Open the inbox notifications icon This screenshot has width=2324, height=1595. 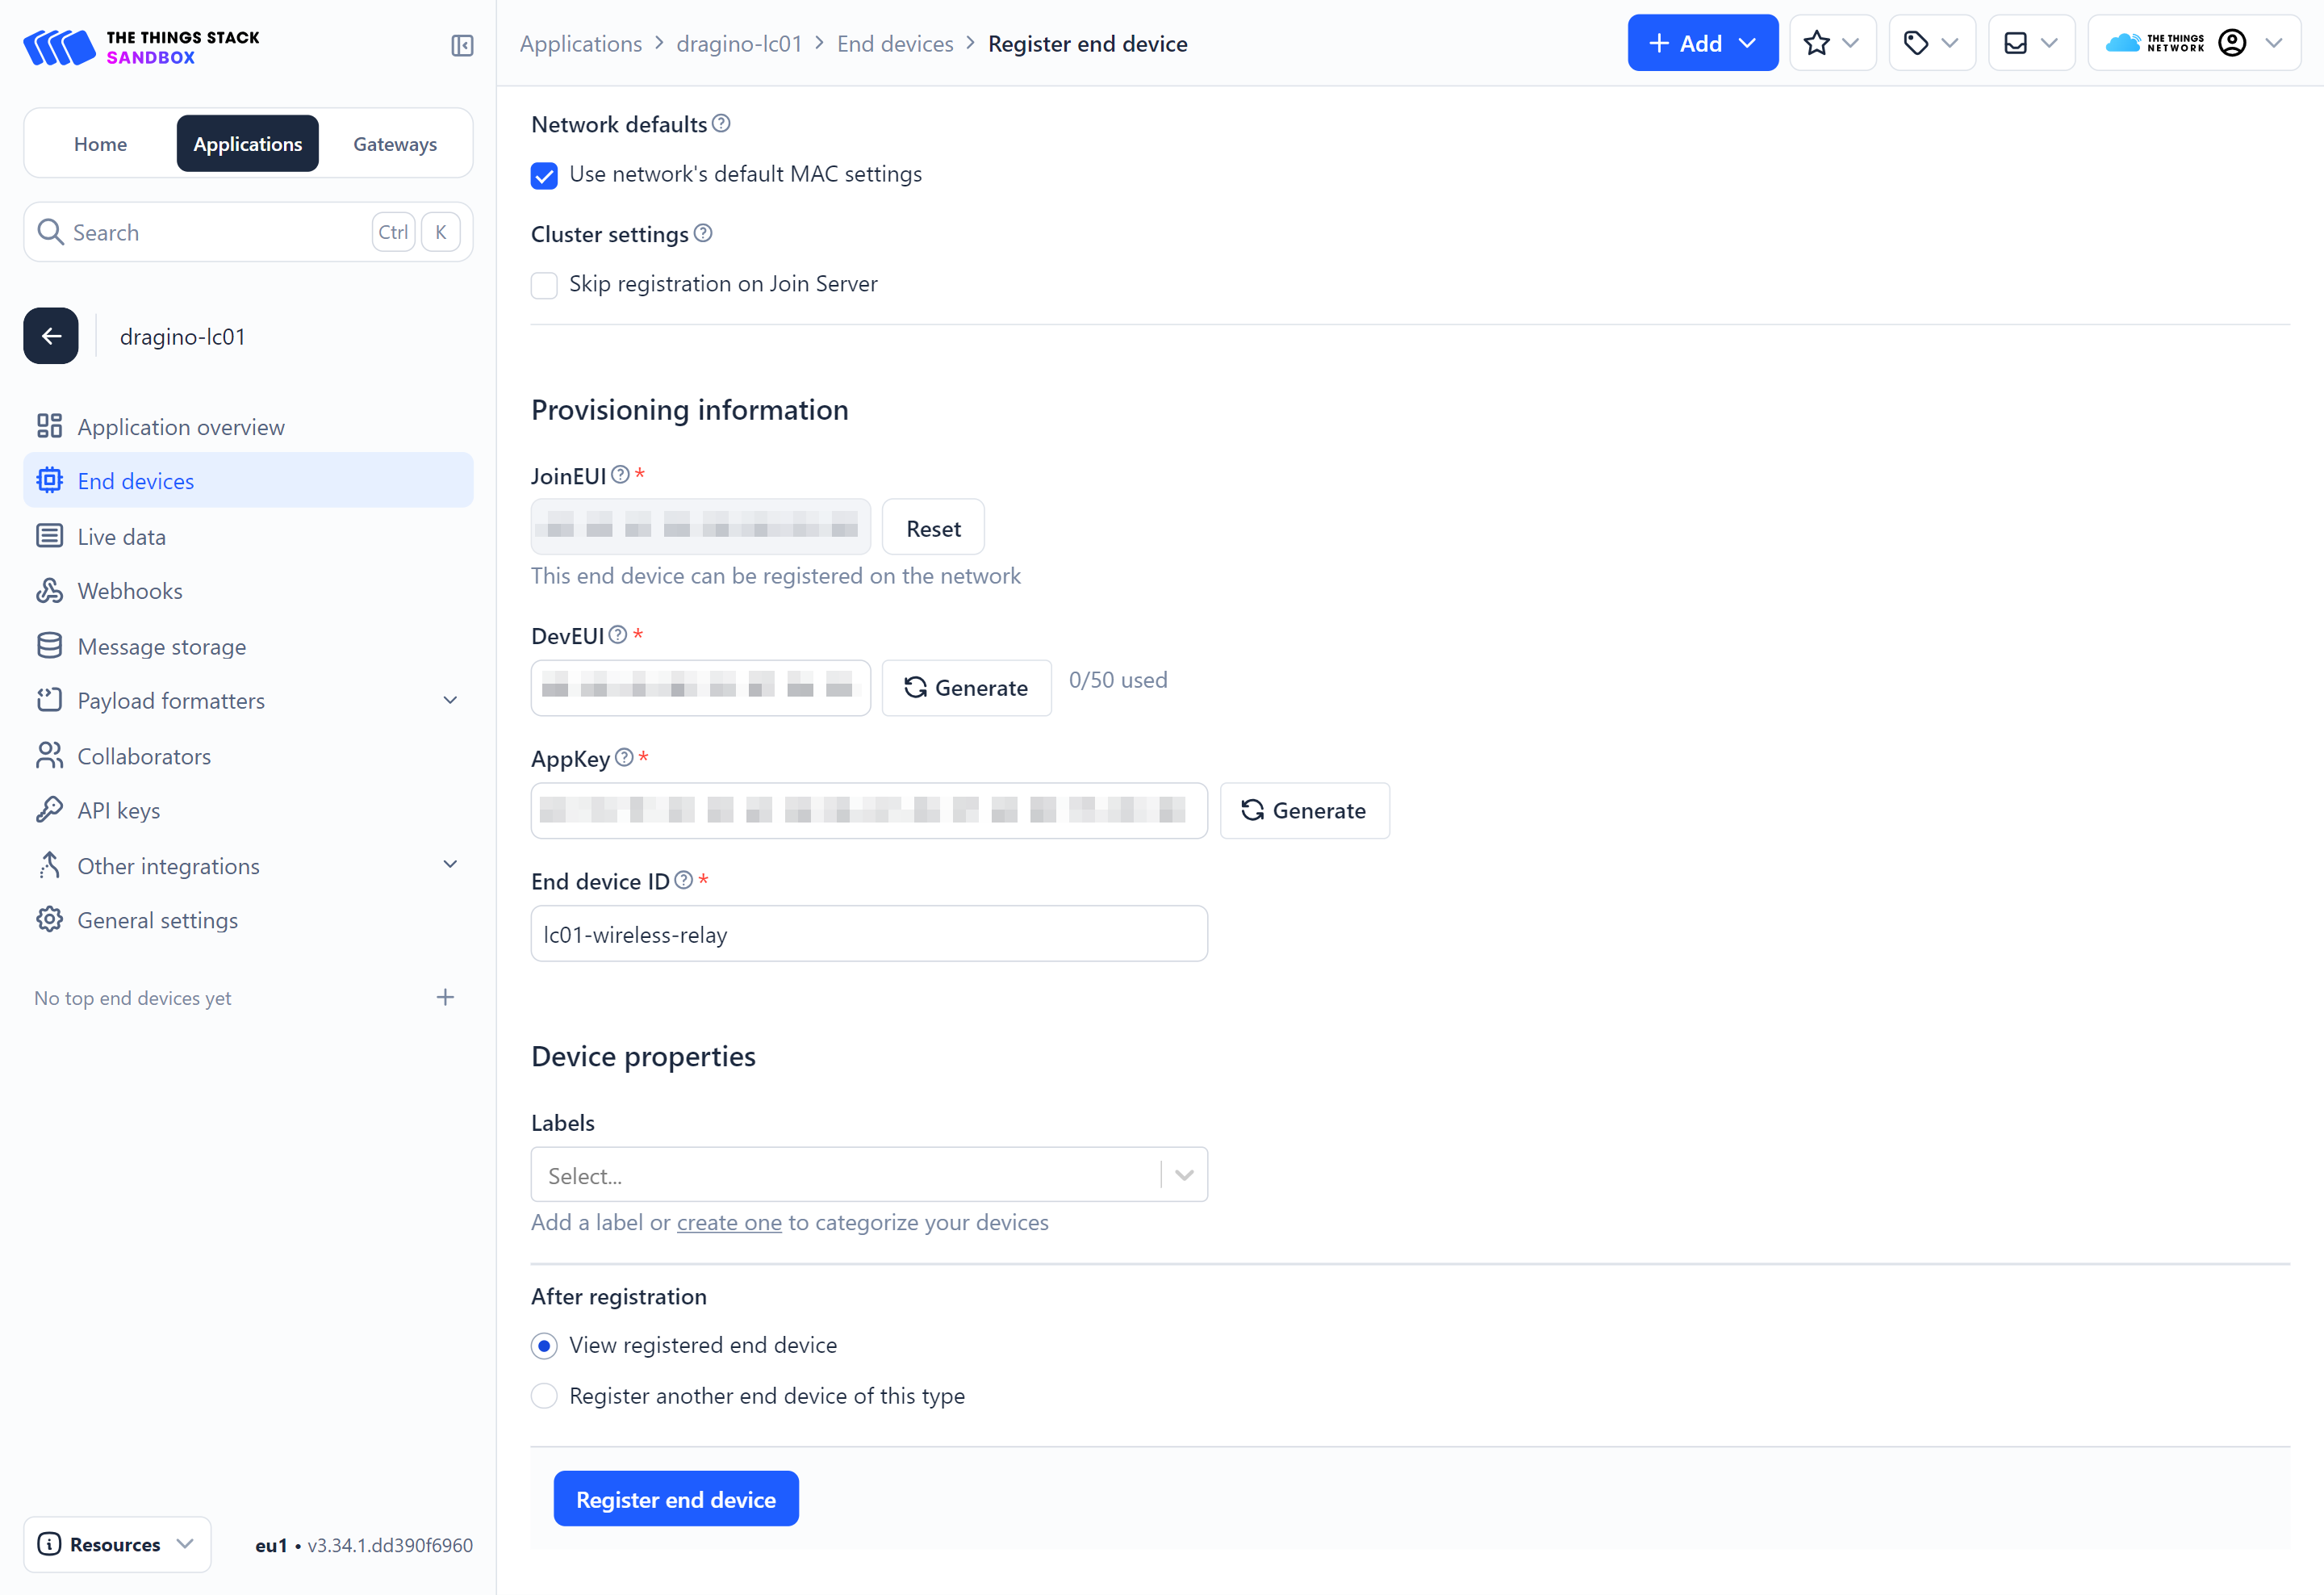pos(2030,43)
